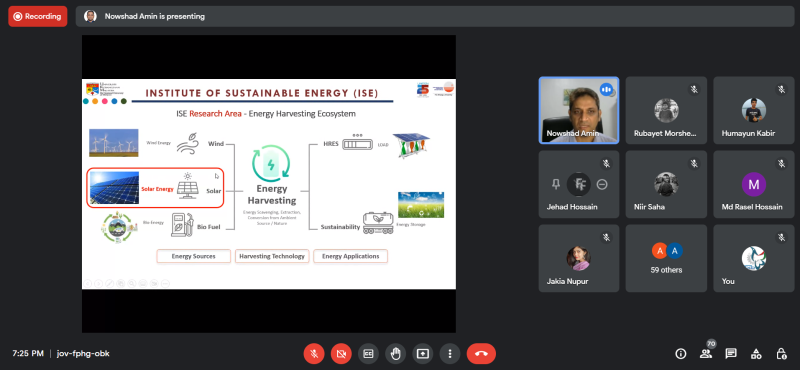Open the chat panel
800x370 pixels.
731,353
